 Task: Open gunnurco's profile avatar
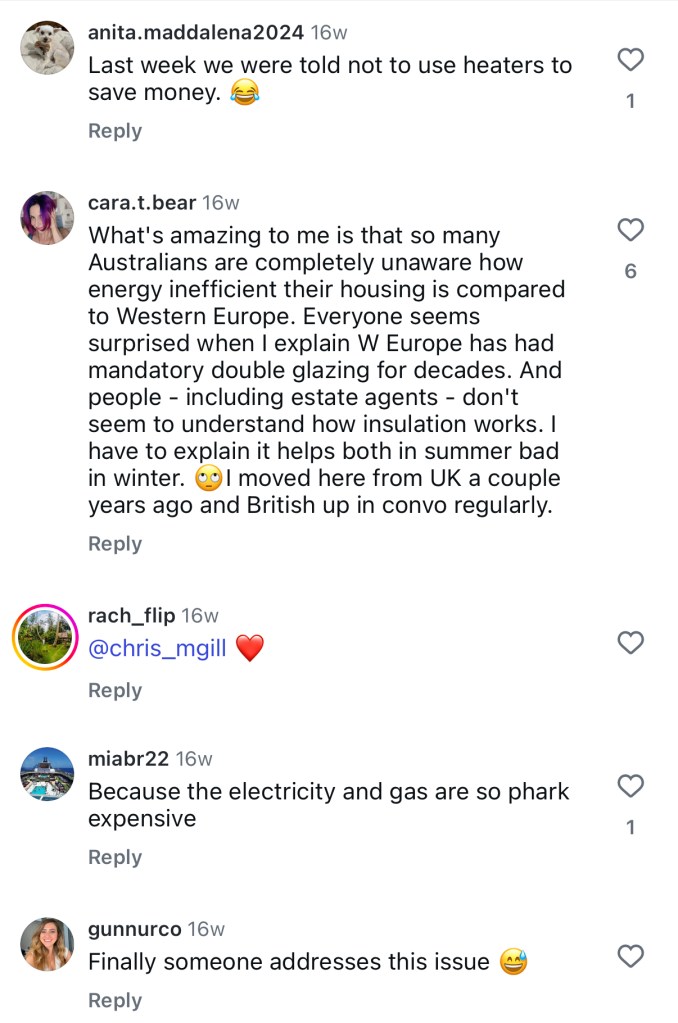47,944
